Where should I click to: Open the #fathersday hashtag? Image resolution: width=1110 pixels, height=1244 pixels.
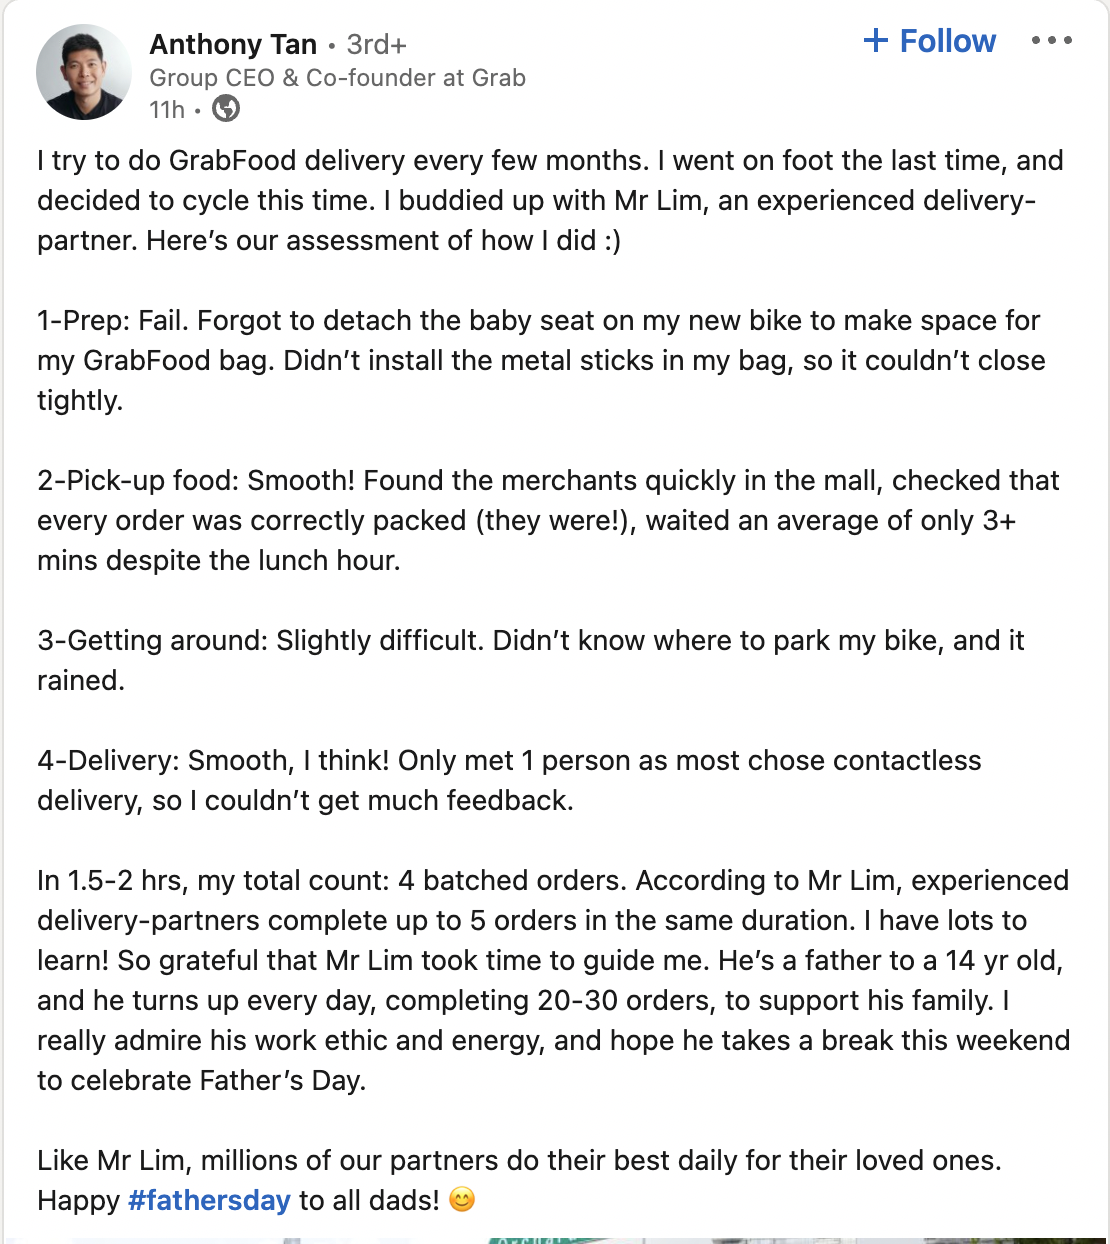click(209, 1200)
